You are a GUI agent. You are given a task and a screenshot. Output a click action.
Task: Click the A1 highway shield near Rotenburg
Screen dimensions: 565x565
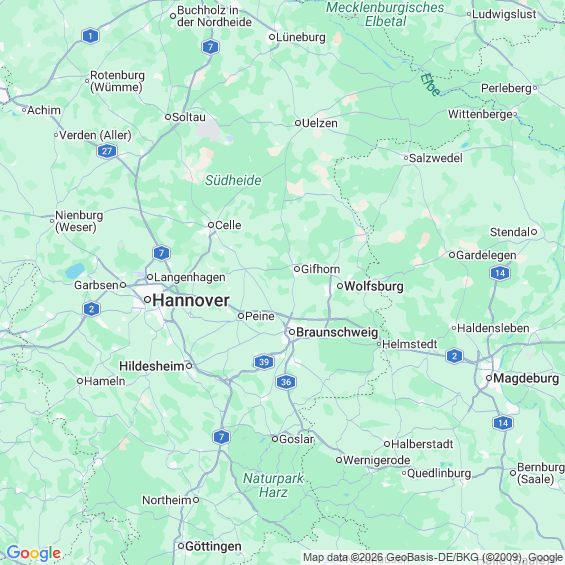click(x=90, y=36)
